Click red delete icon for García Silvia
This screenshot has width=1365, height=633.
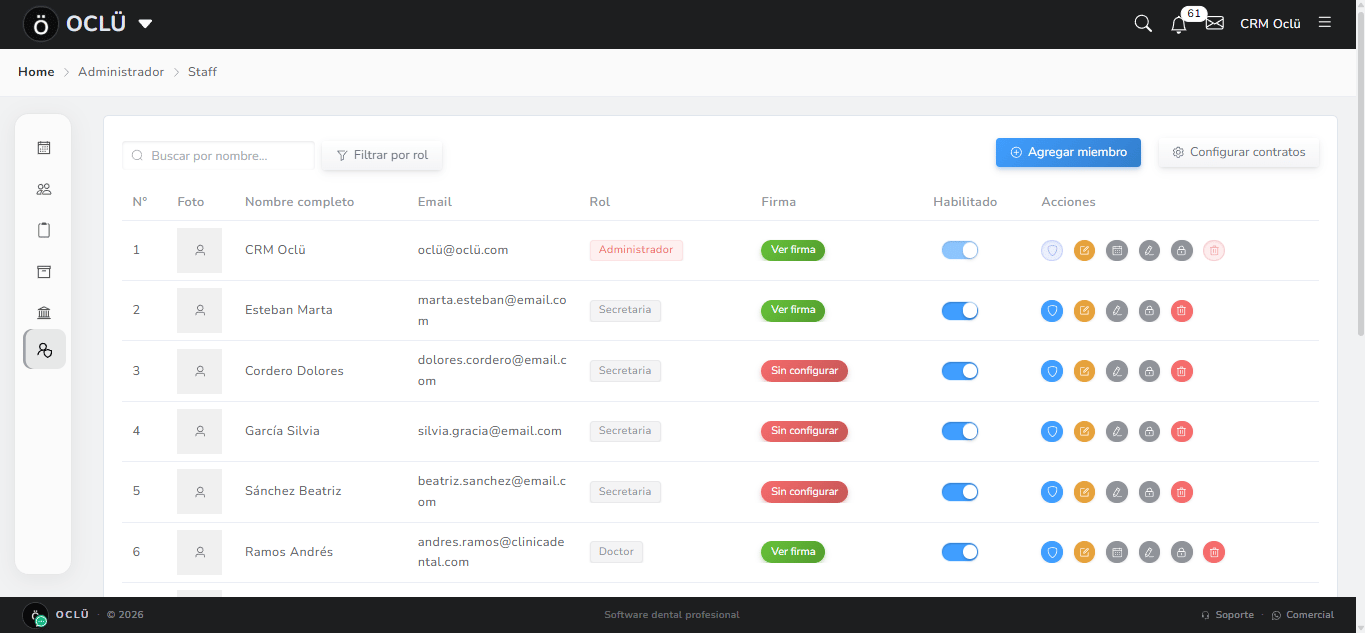click(x=1182, y=432)
